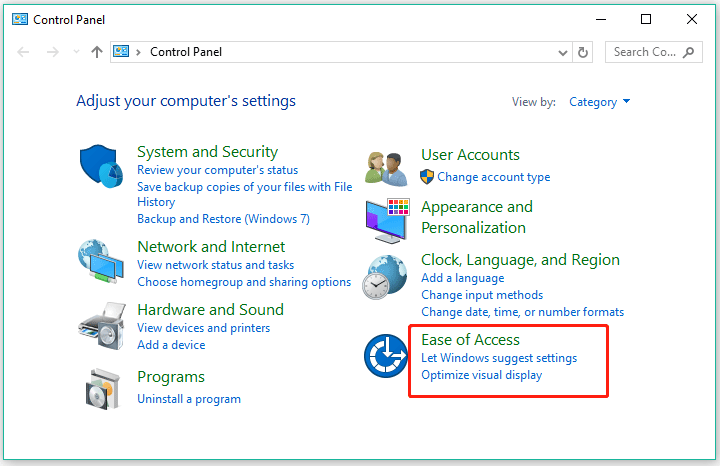Image resolution: width=720 pixels, height=466 pixels.
Task: Open Hardware and Sound heading link
Action: [x=211, y=309]
